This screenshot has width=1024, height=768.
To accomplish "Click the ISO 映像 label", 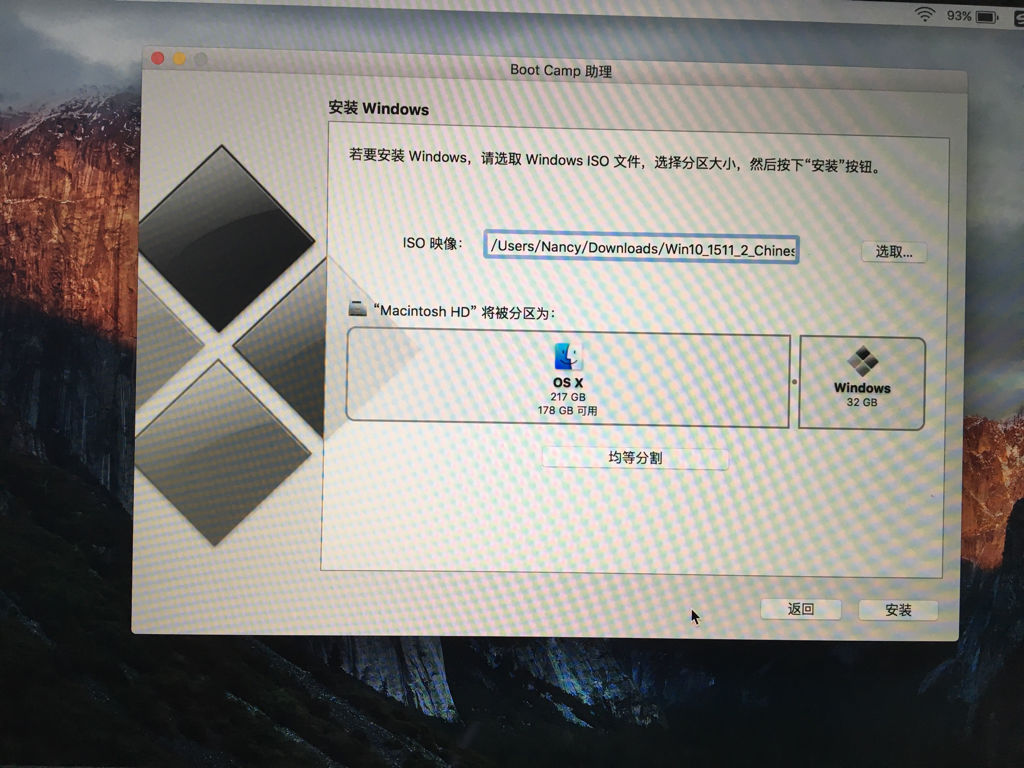I will click(432, 244).
